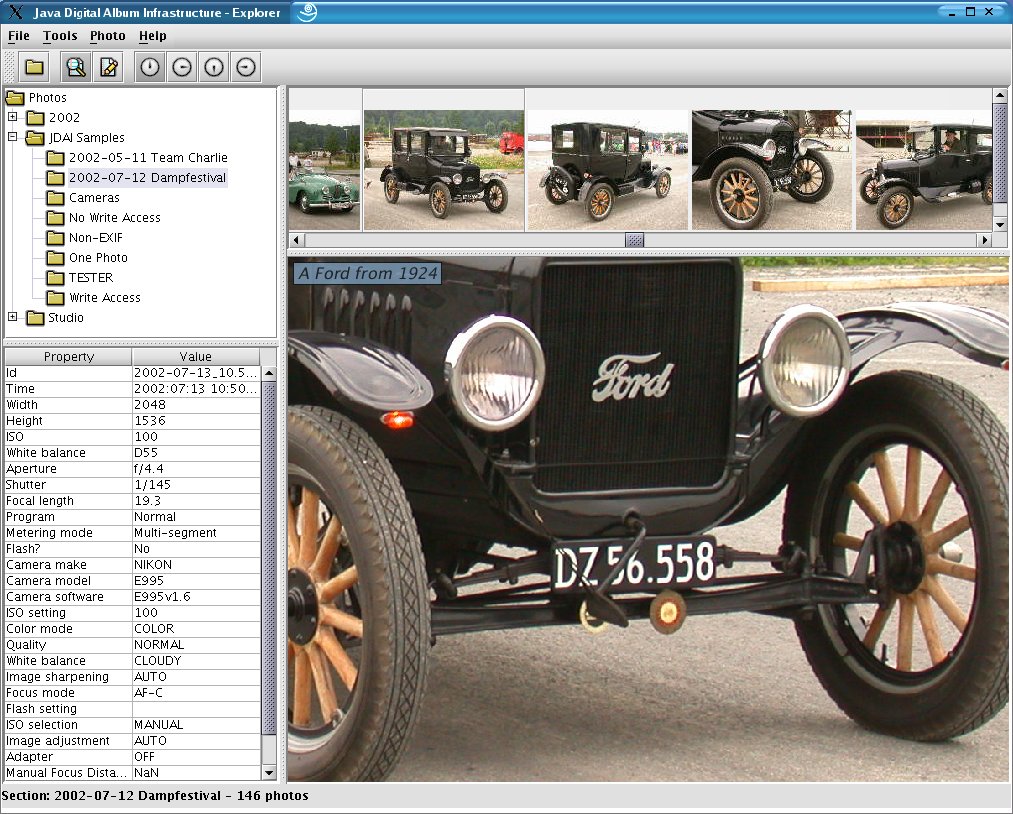Image resolution: width=1013 pixels, height=814 pixels.
Task: Select the 'Flash?' property cell
Action: (68, 549)
